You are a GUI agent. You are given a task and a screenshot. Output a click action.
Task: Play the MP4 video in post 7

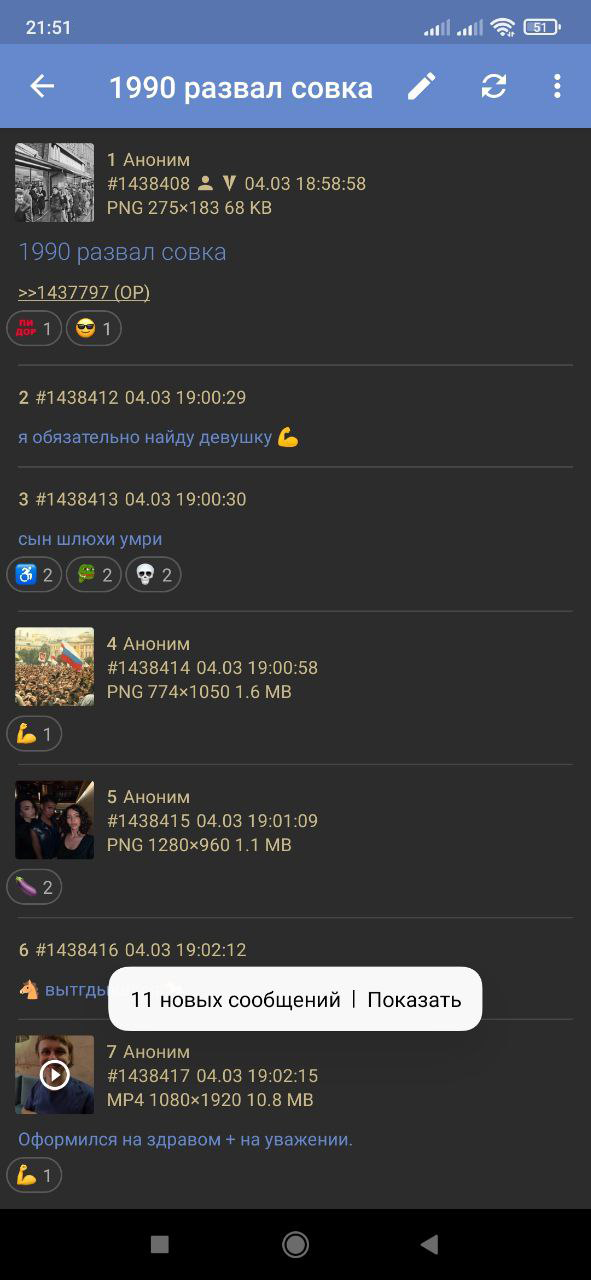tap(55, 1074)
